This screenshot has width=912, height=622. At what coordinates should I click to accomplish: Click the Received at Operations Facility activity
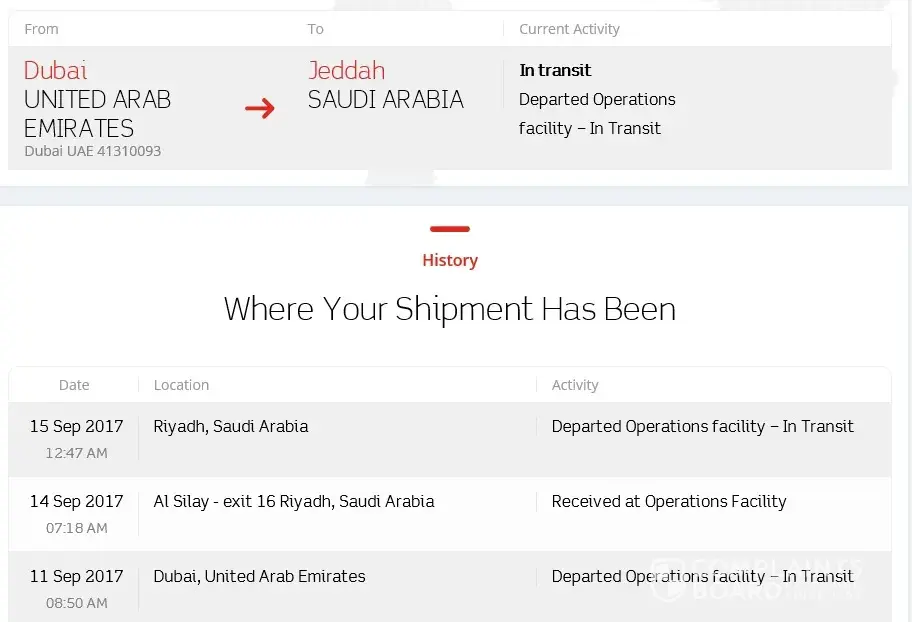[669, 501]
